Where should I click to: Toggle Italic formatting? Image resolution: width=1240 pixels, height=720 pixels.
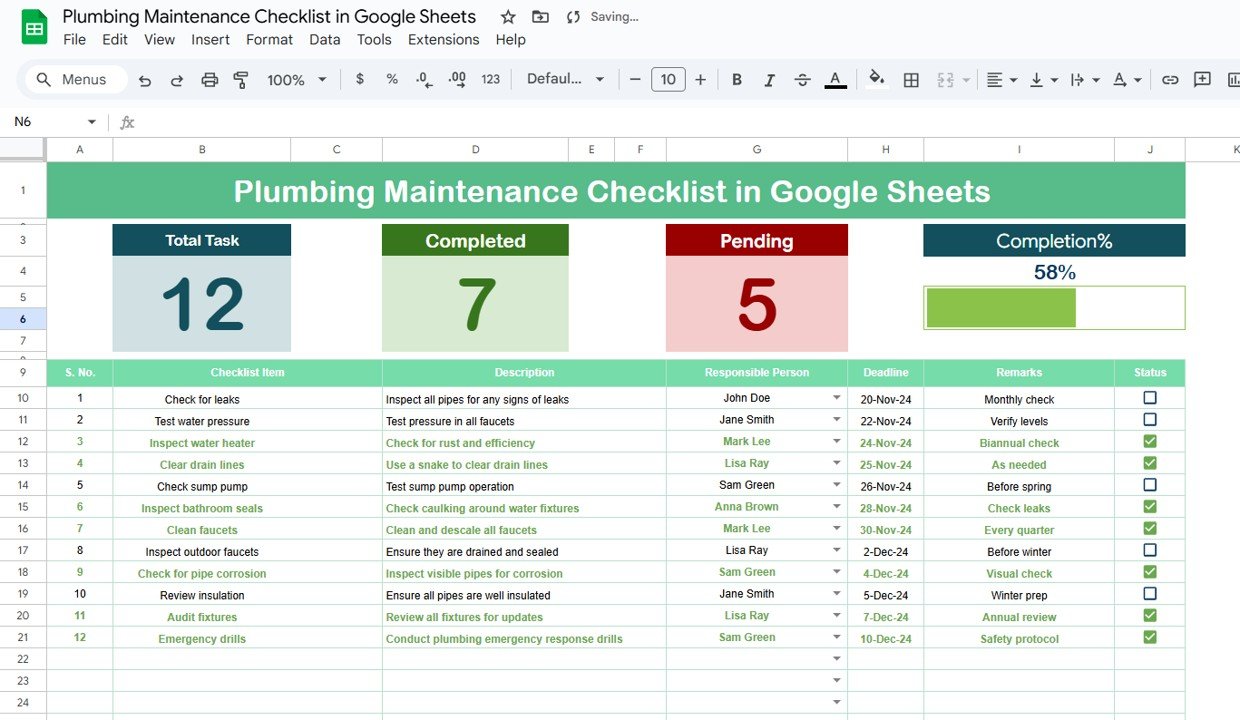[769, 80]
